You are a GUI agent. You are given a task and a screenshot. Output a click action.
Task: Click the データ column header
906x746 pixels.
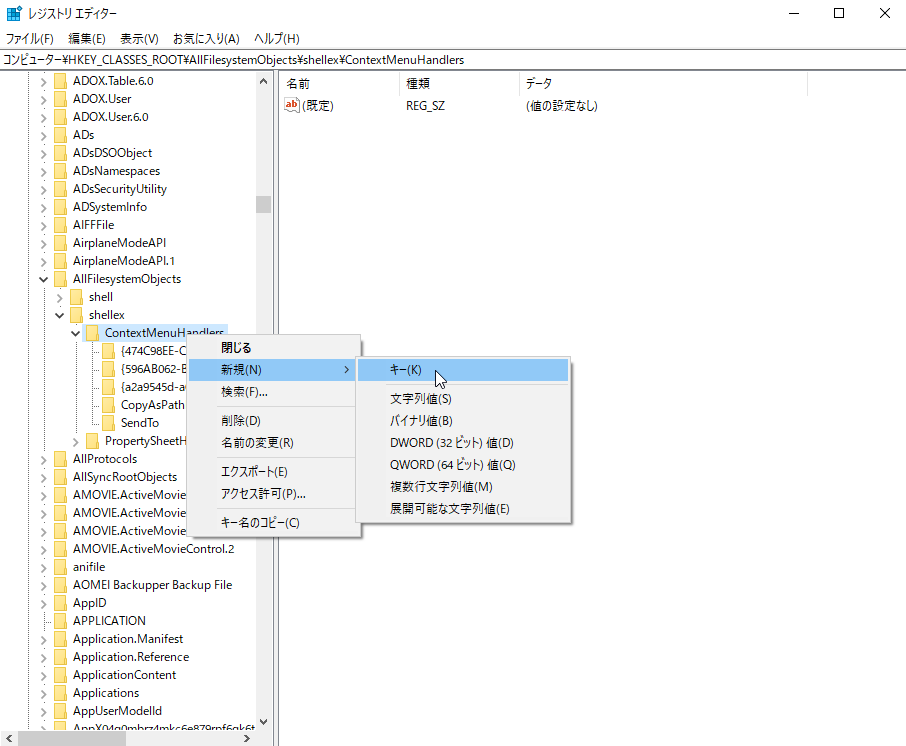point(663,84)
